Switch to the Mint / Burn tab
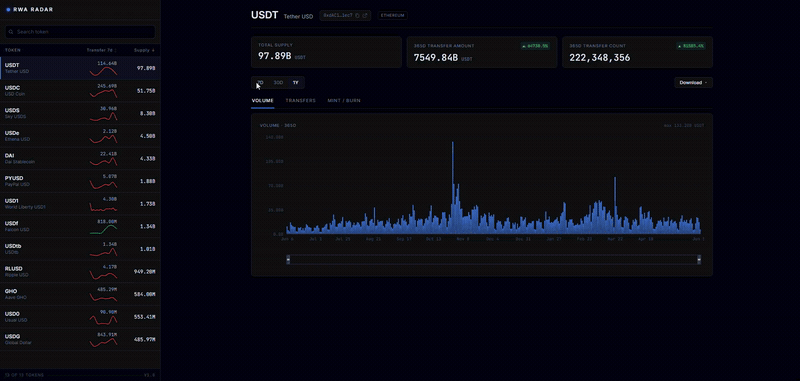Screen dimensions: 800x381 click(x=344, y=100)
